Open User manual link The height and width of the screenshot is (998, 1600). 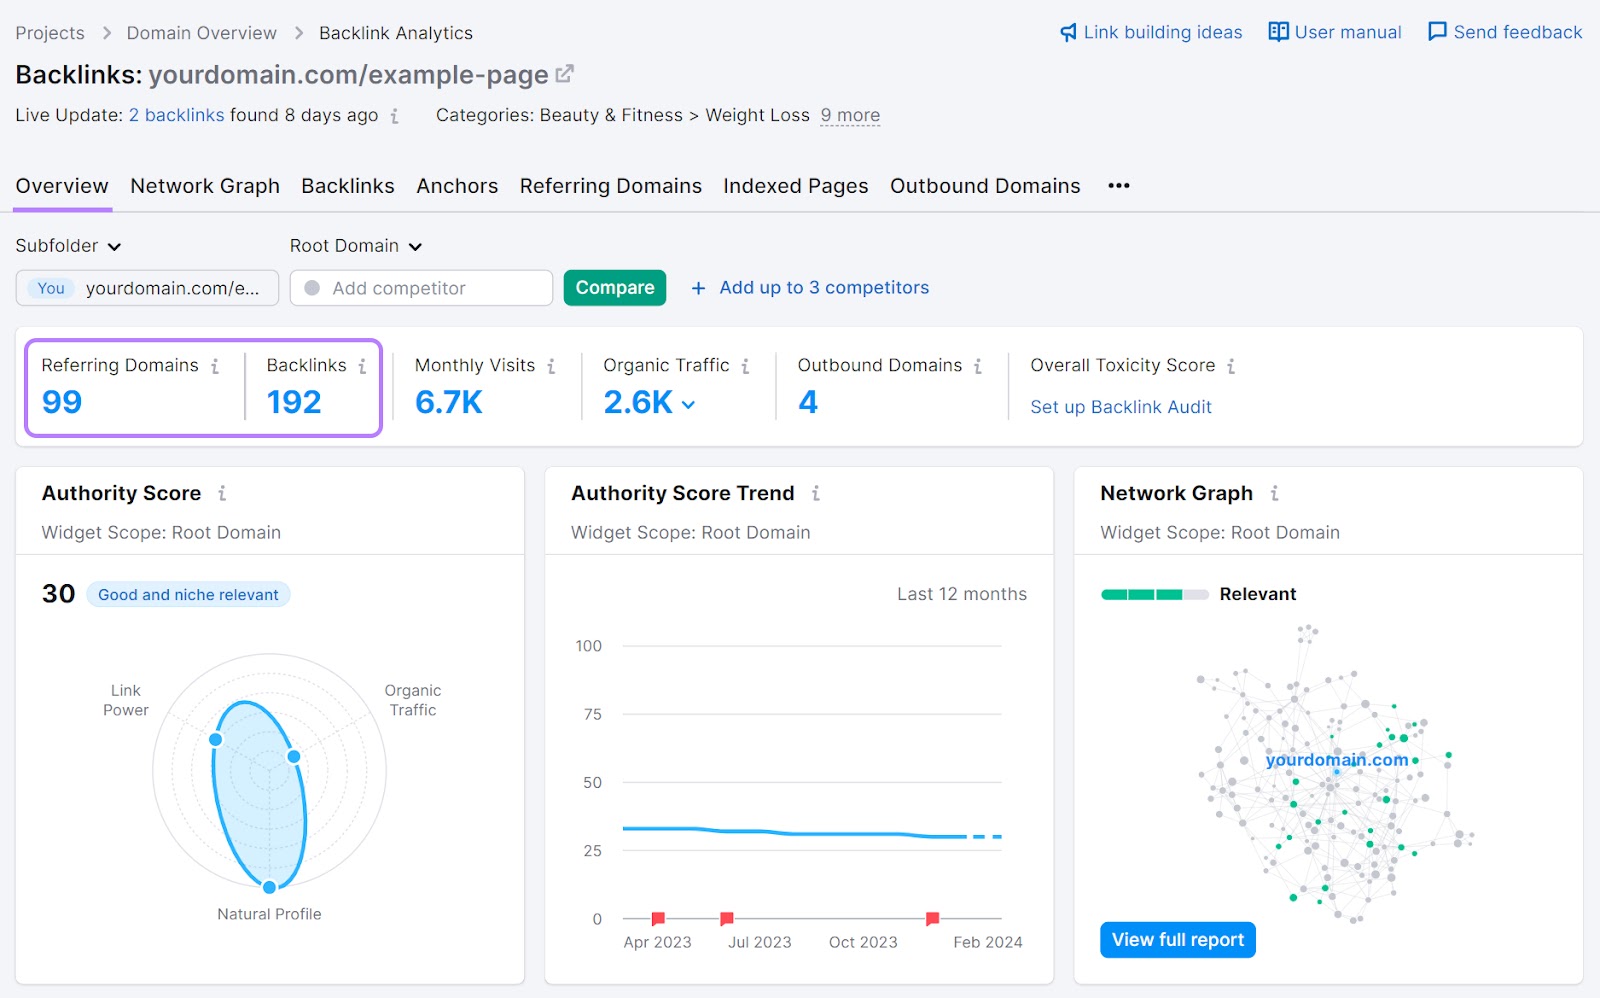pos(1348,32)
